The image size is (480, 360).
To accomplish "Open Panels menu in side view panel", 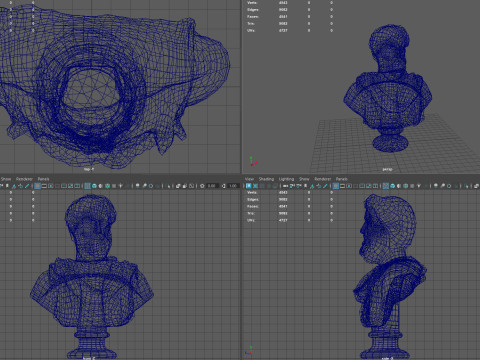I will click(x=341, y=179).
